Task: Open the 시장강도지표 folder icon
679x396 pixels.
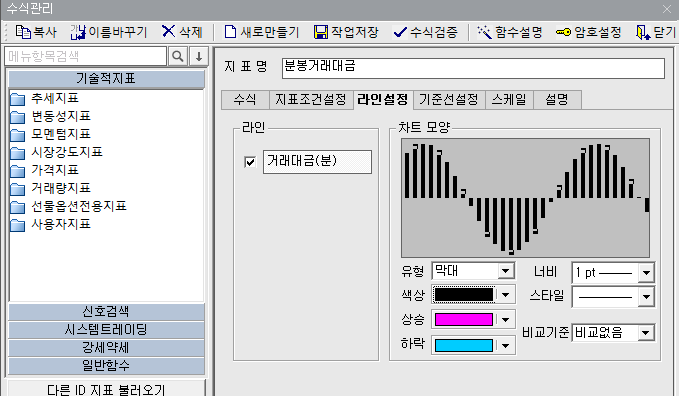Action: pos(18,153)
